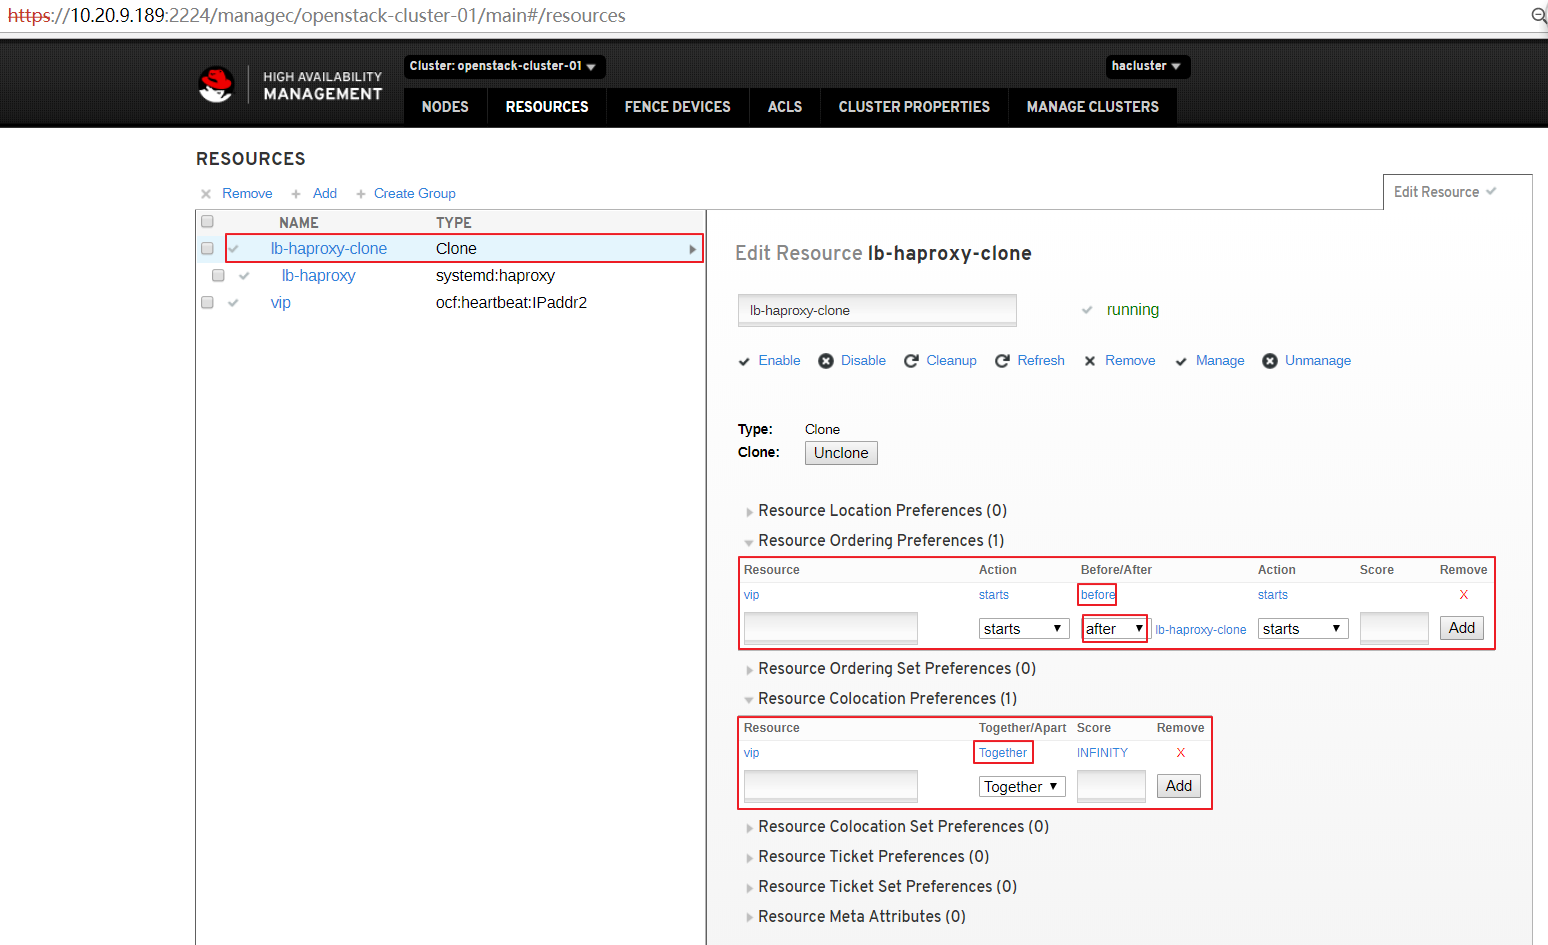Click the browser address bar URL

pos(317,16)
